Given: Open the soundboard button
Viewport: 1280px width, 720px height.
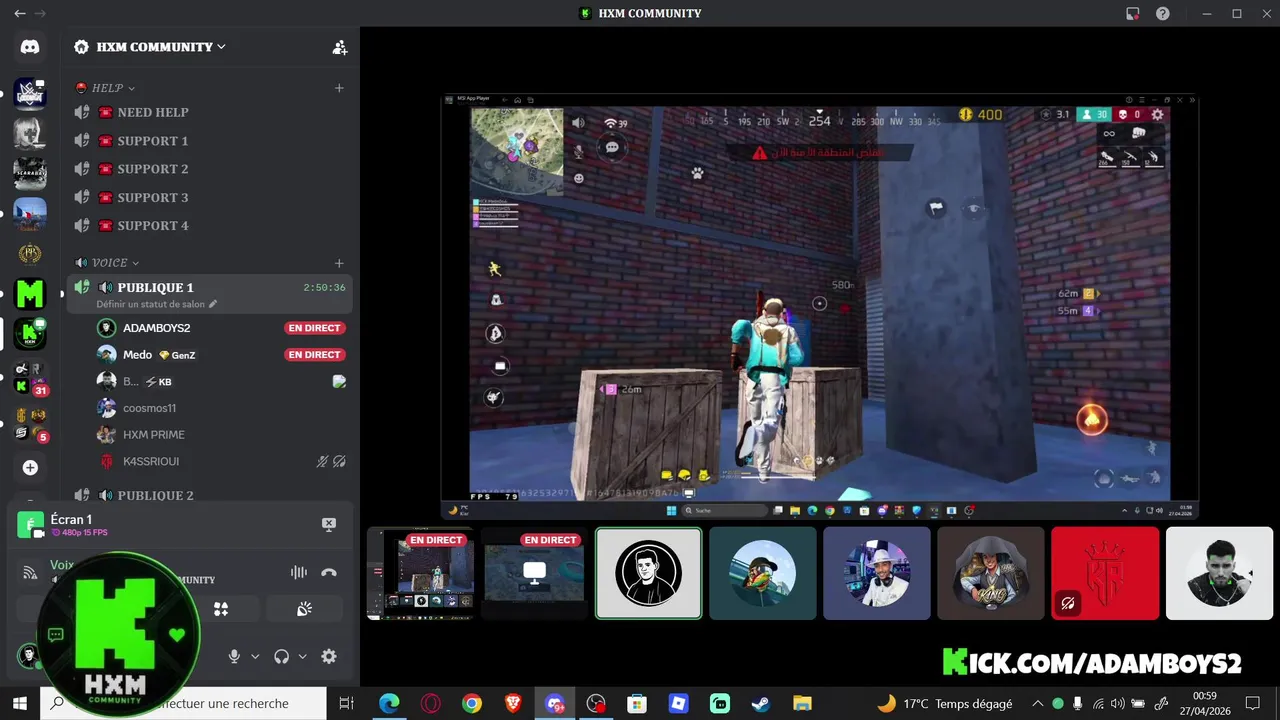Looking at the screenshot, I should coord(304,609).
